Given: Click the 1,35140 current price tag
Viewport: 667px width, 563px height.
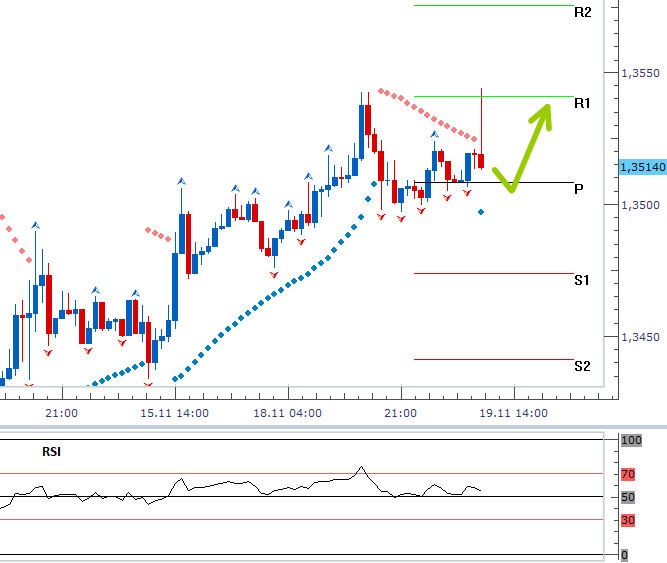Looking at the screenshot, I should click(642, 167).
